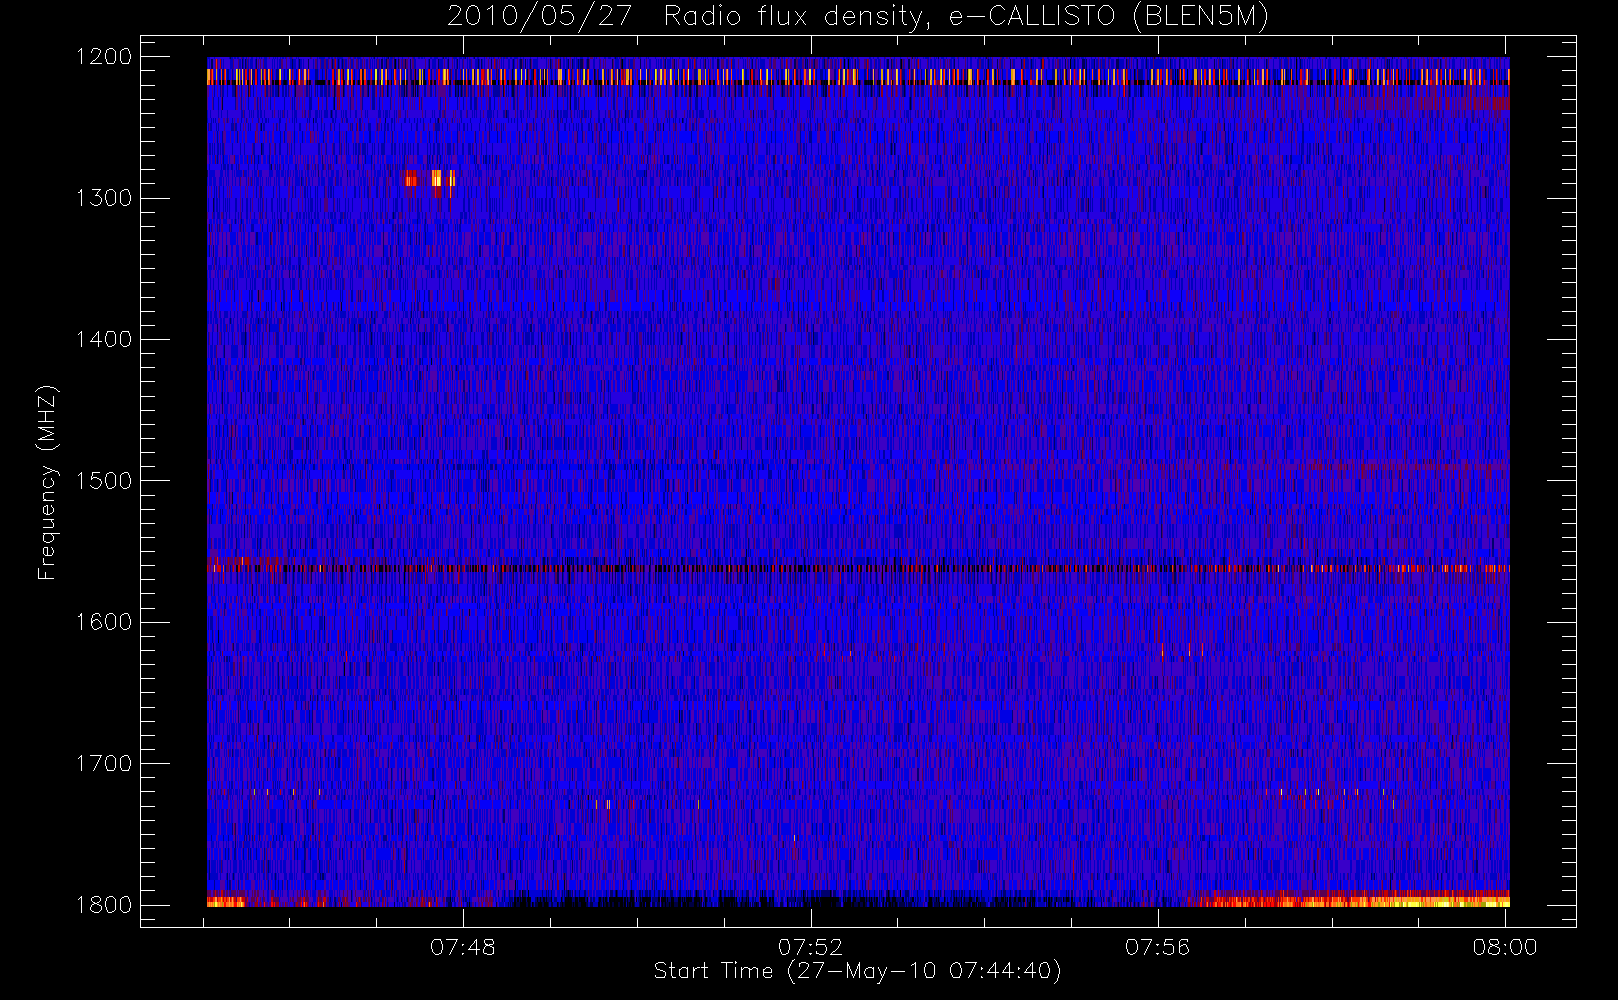Select the 1800 frequency tick label
Image resolution: width=1618 pixels, height=1000 pixels.
pyautogui.click(x=104, y=905)
